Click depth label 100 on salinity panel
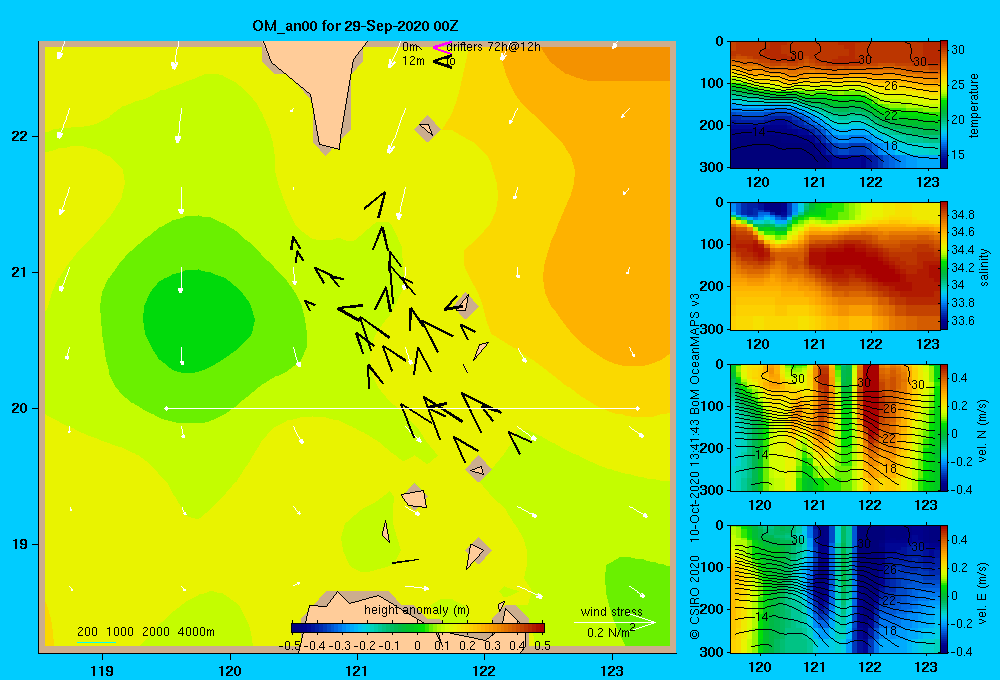1000x680 pixels. point(712,244)
